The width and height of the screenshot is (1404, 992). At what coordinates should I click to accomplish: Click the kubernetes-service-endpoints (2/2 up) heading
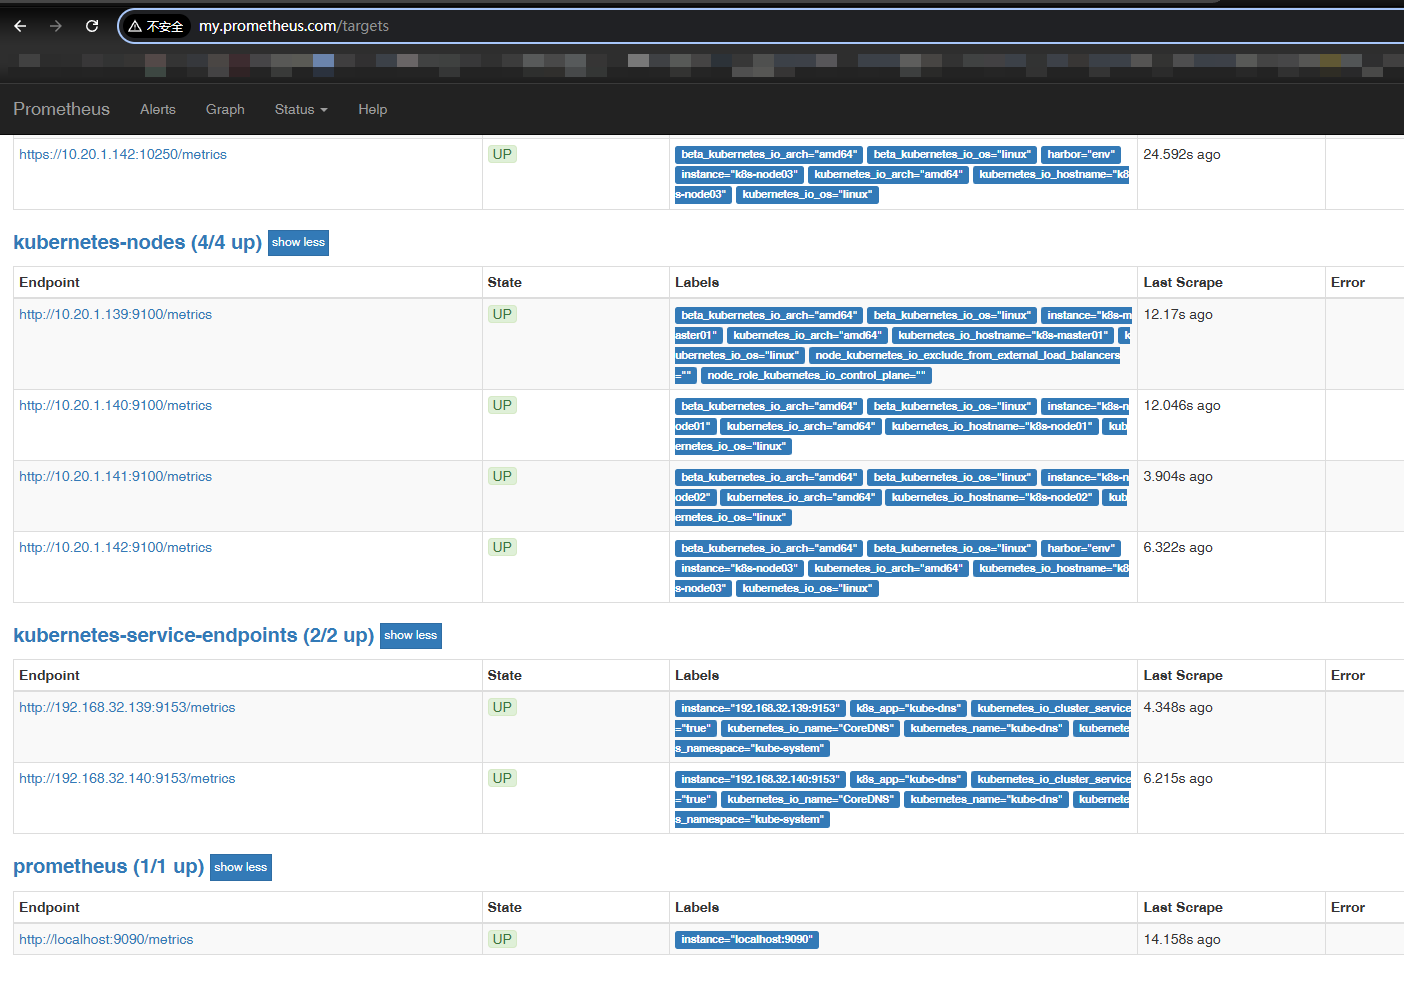click(x=193, y=635)
